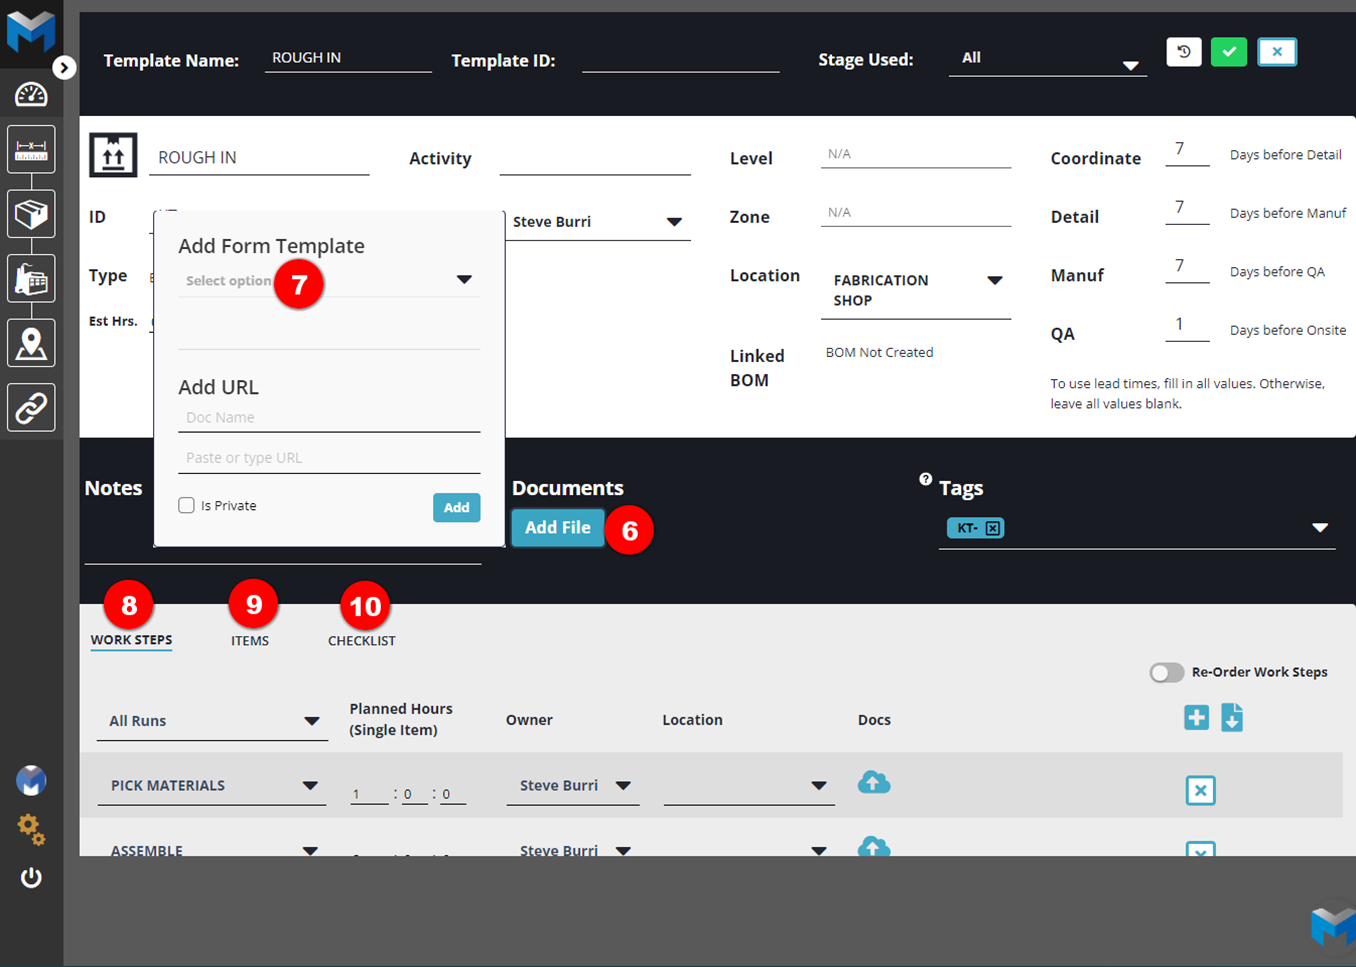1356x967 pixels.
Task: Open the dashboard gauge icon in sidebar
Action: tap(31, 94)
